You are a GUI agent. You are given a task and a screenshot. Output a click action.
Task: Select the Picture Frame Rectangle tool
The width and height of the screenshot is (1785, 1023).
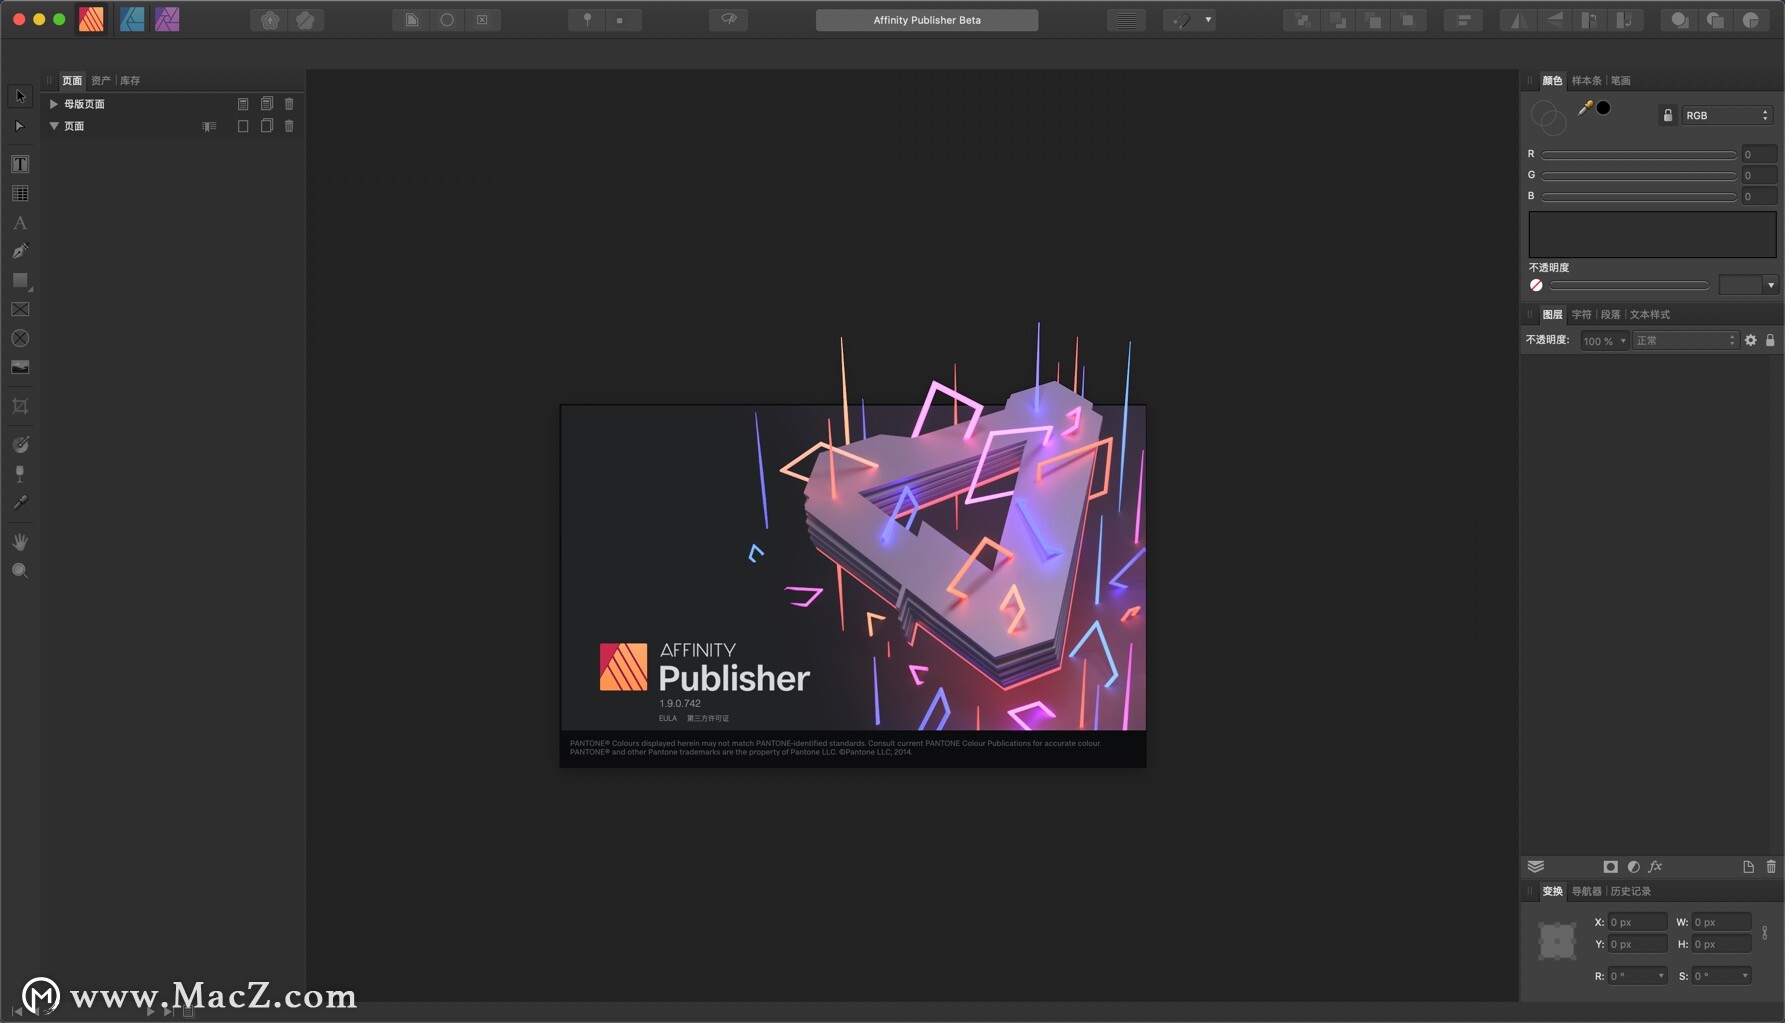click(20, 310)
